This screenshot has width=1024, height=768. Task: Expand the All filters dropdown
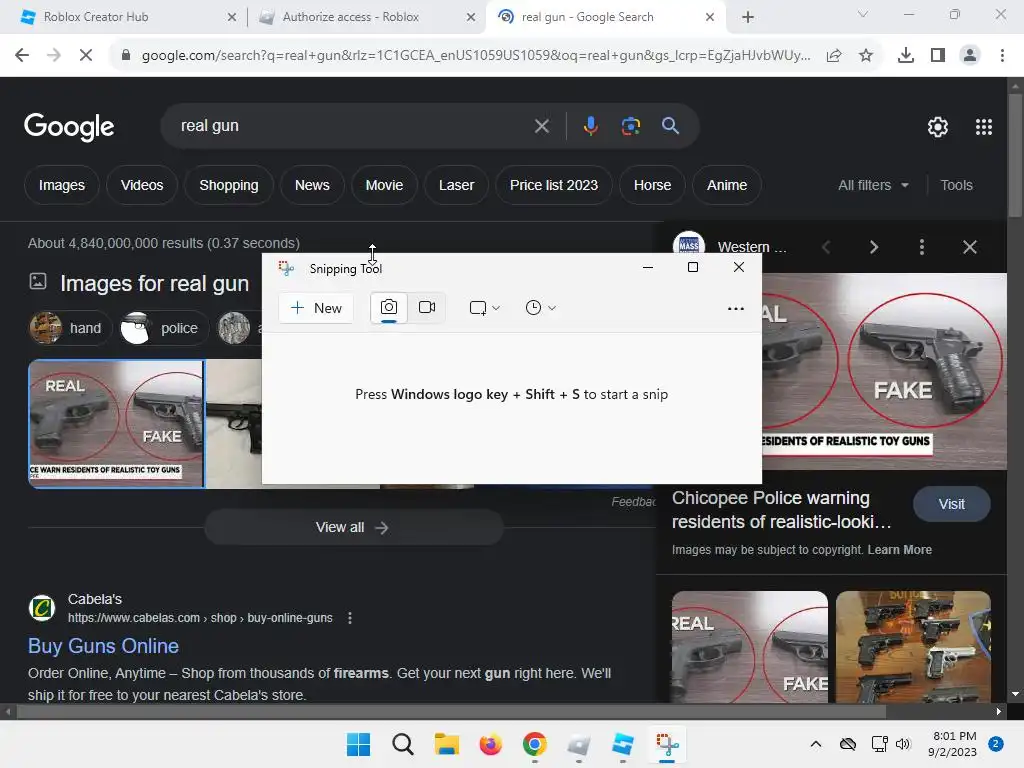[x=873, y=185]
